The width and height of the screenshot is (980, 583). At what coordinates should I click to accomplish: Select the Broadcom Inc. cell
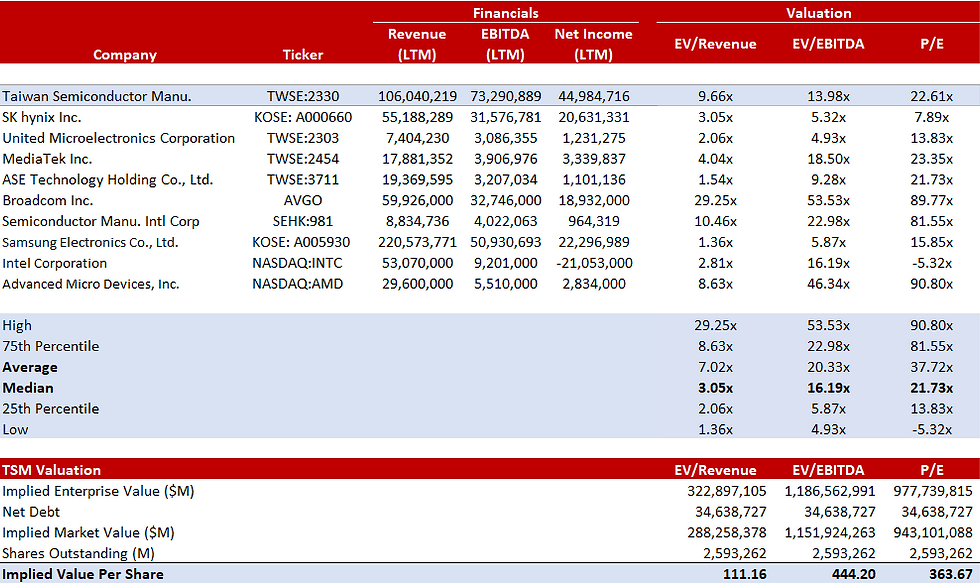(x=48, y=201)
